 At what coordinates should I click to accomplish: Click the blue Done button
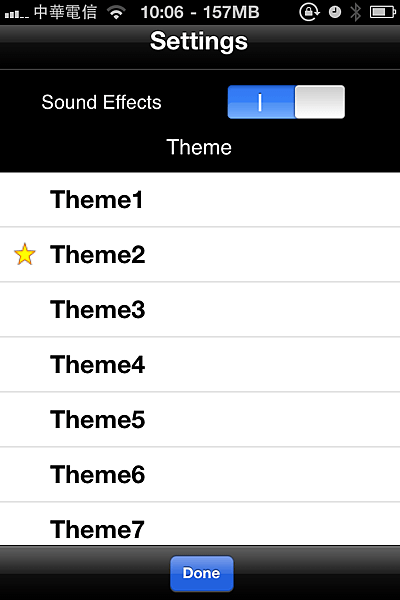202,573
